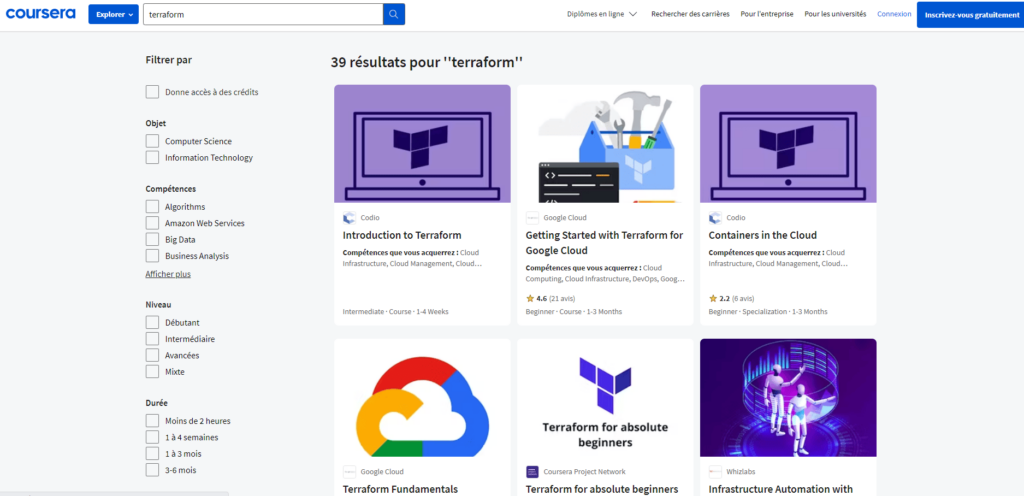Click the blue search magnifier button
Screen dimensions: 1024x496
click(x=394, y=14)
